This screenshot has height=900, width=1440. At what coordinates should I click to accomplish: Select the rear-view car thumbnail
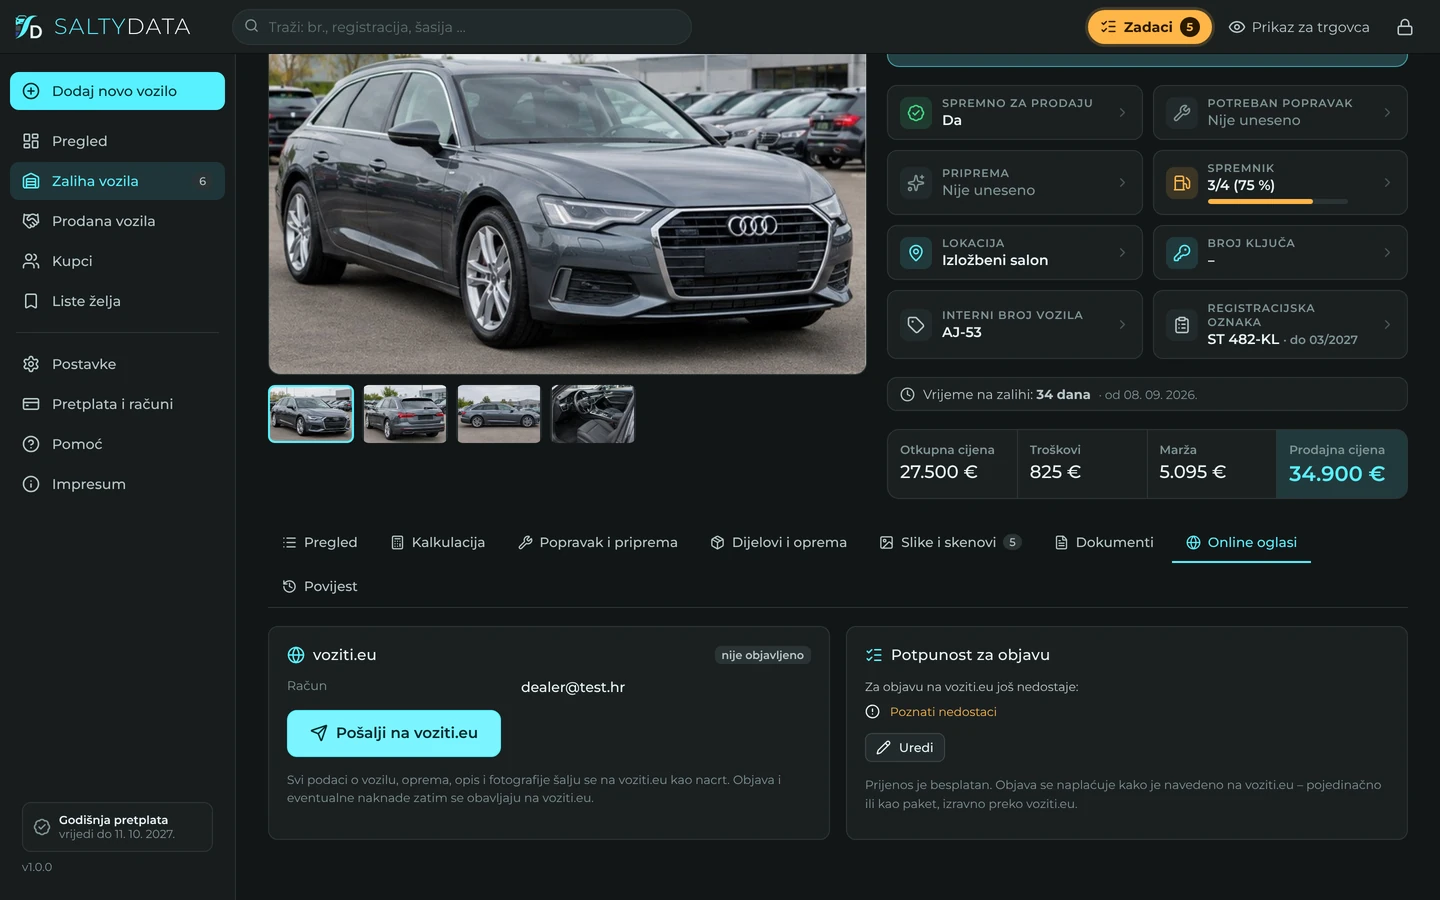(405, 414)
